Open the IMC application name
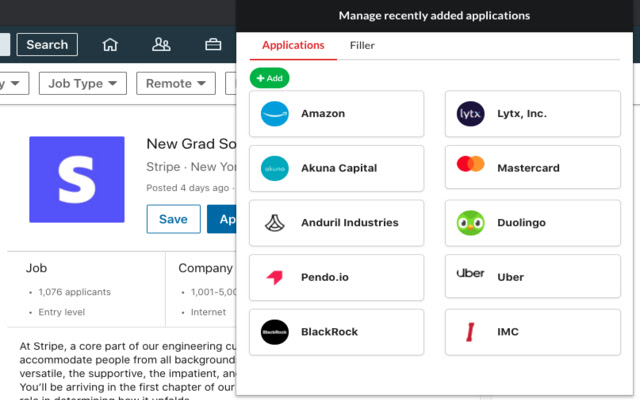Viewport: 640px width, 400px height. tap(508, 332)
